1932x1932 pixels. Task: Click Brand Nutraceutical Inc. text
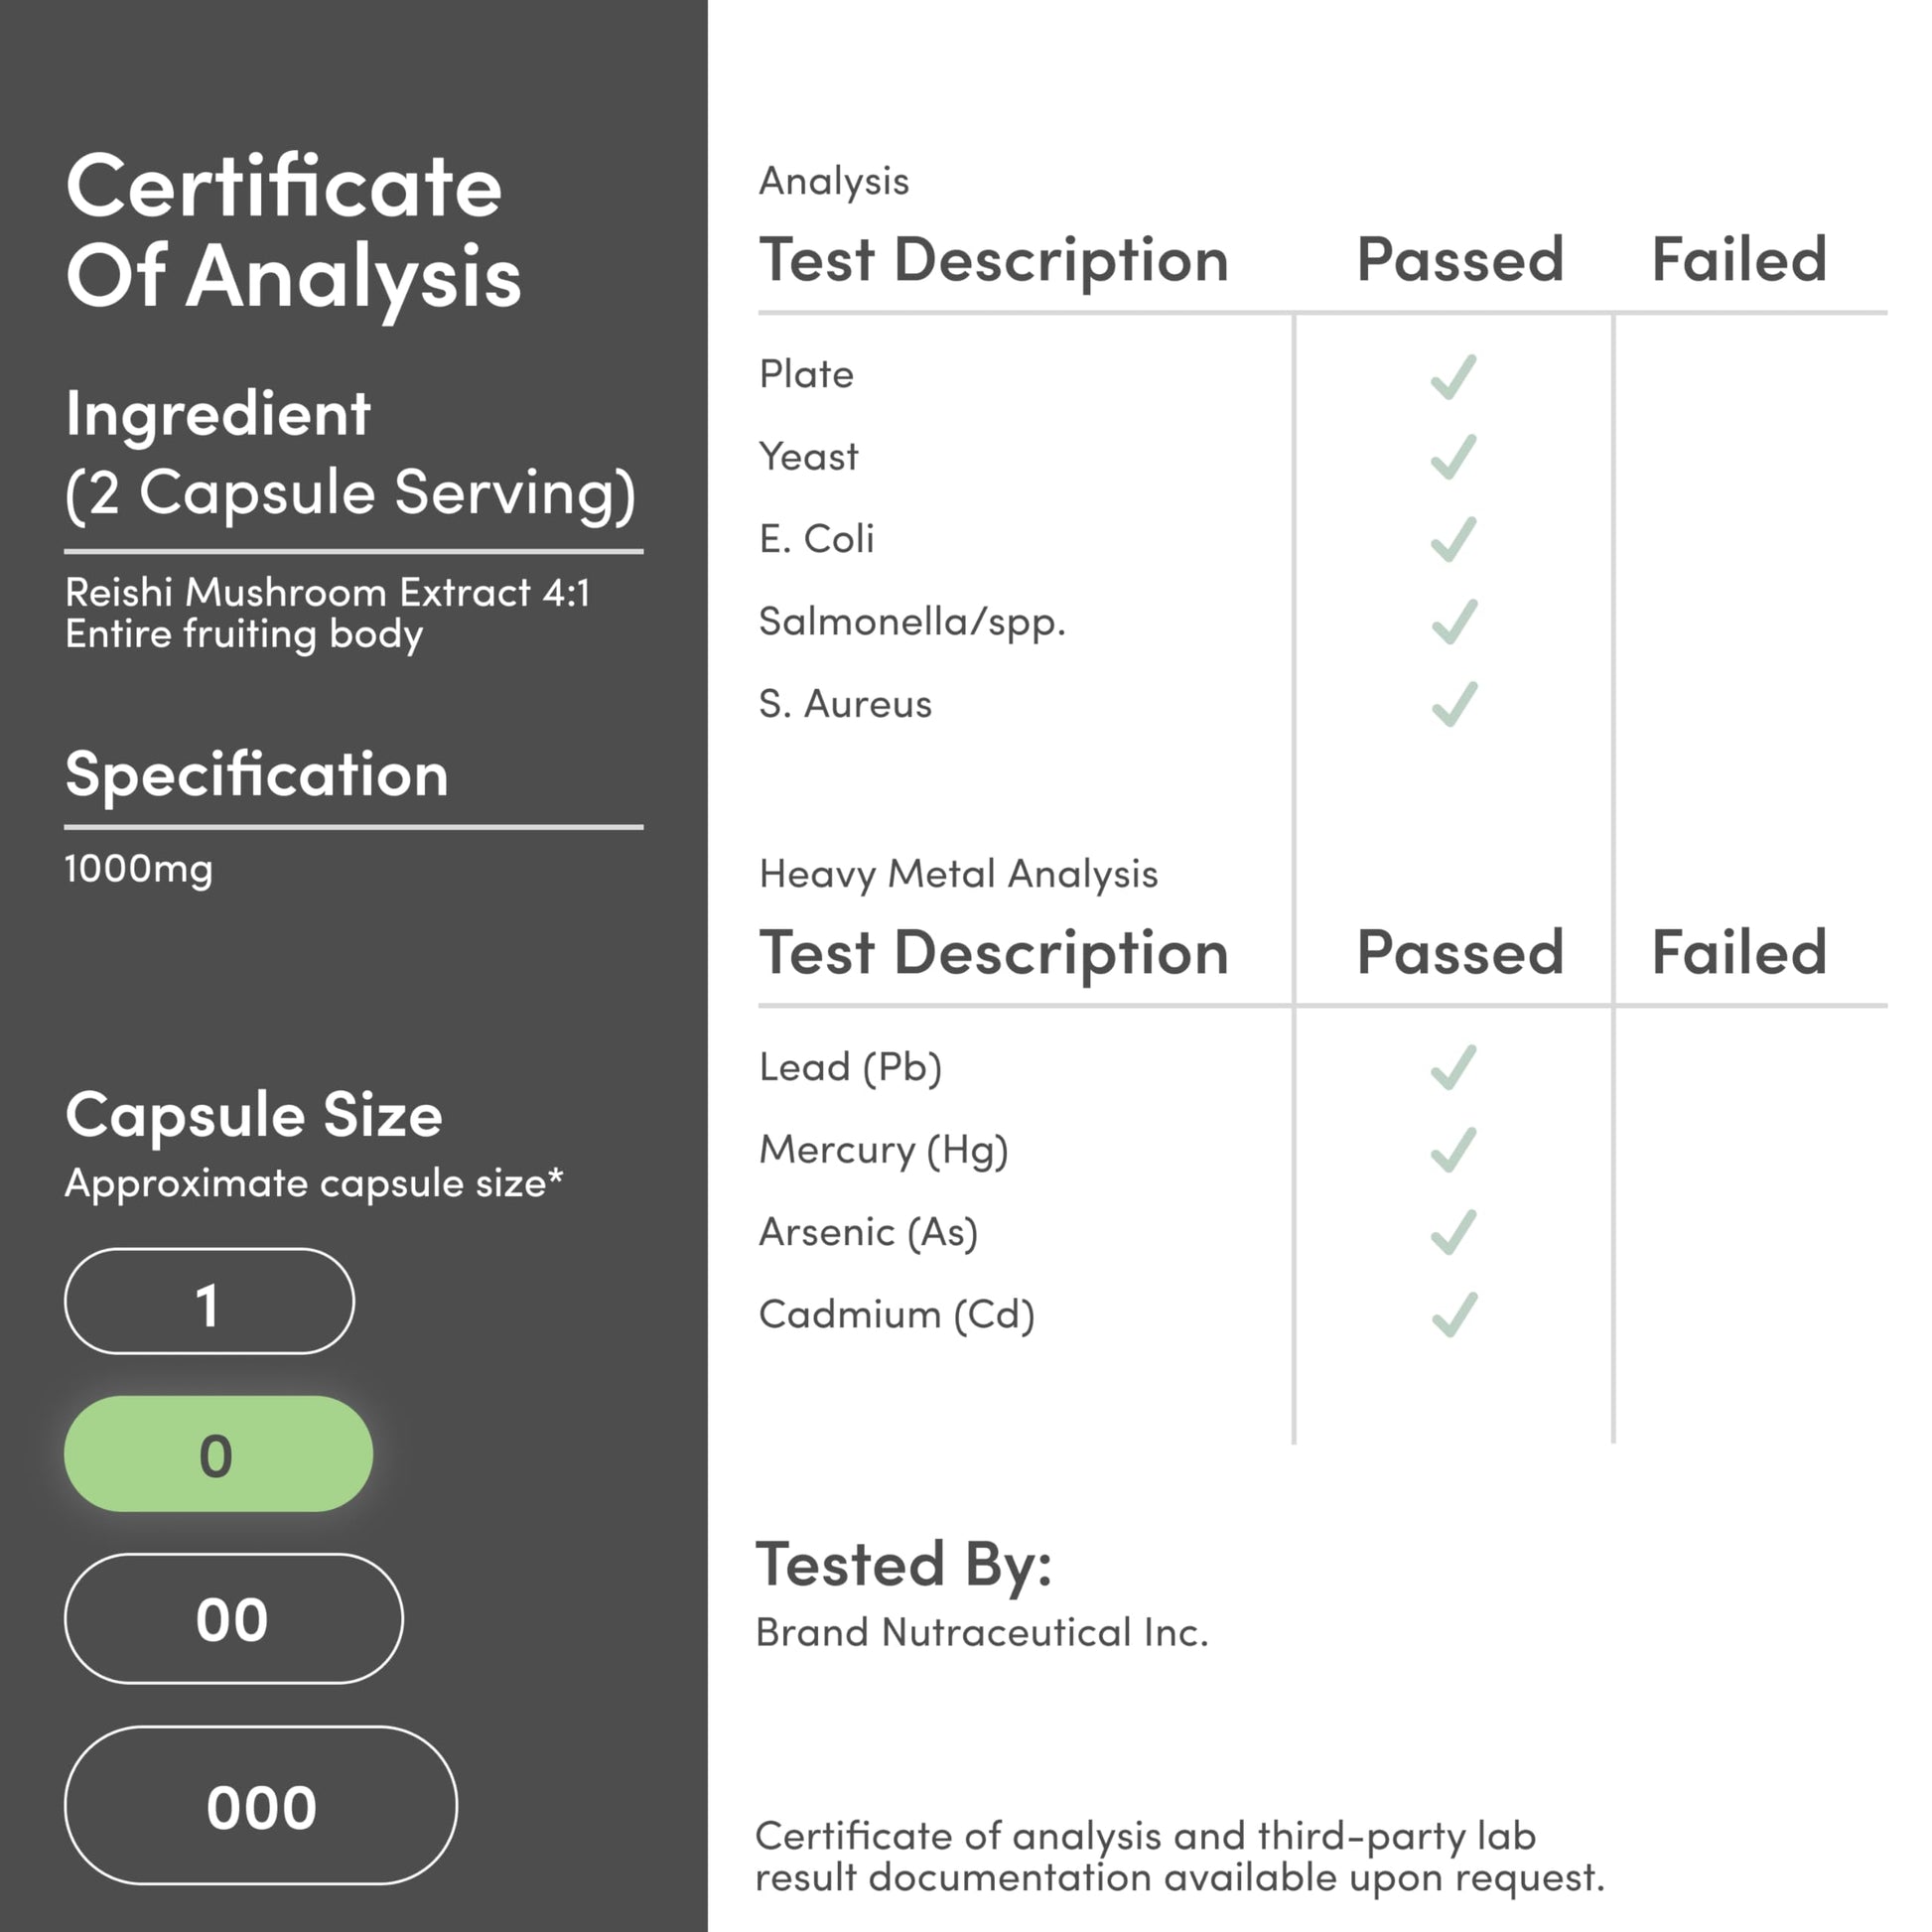pos(982,1633)
